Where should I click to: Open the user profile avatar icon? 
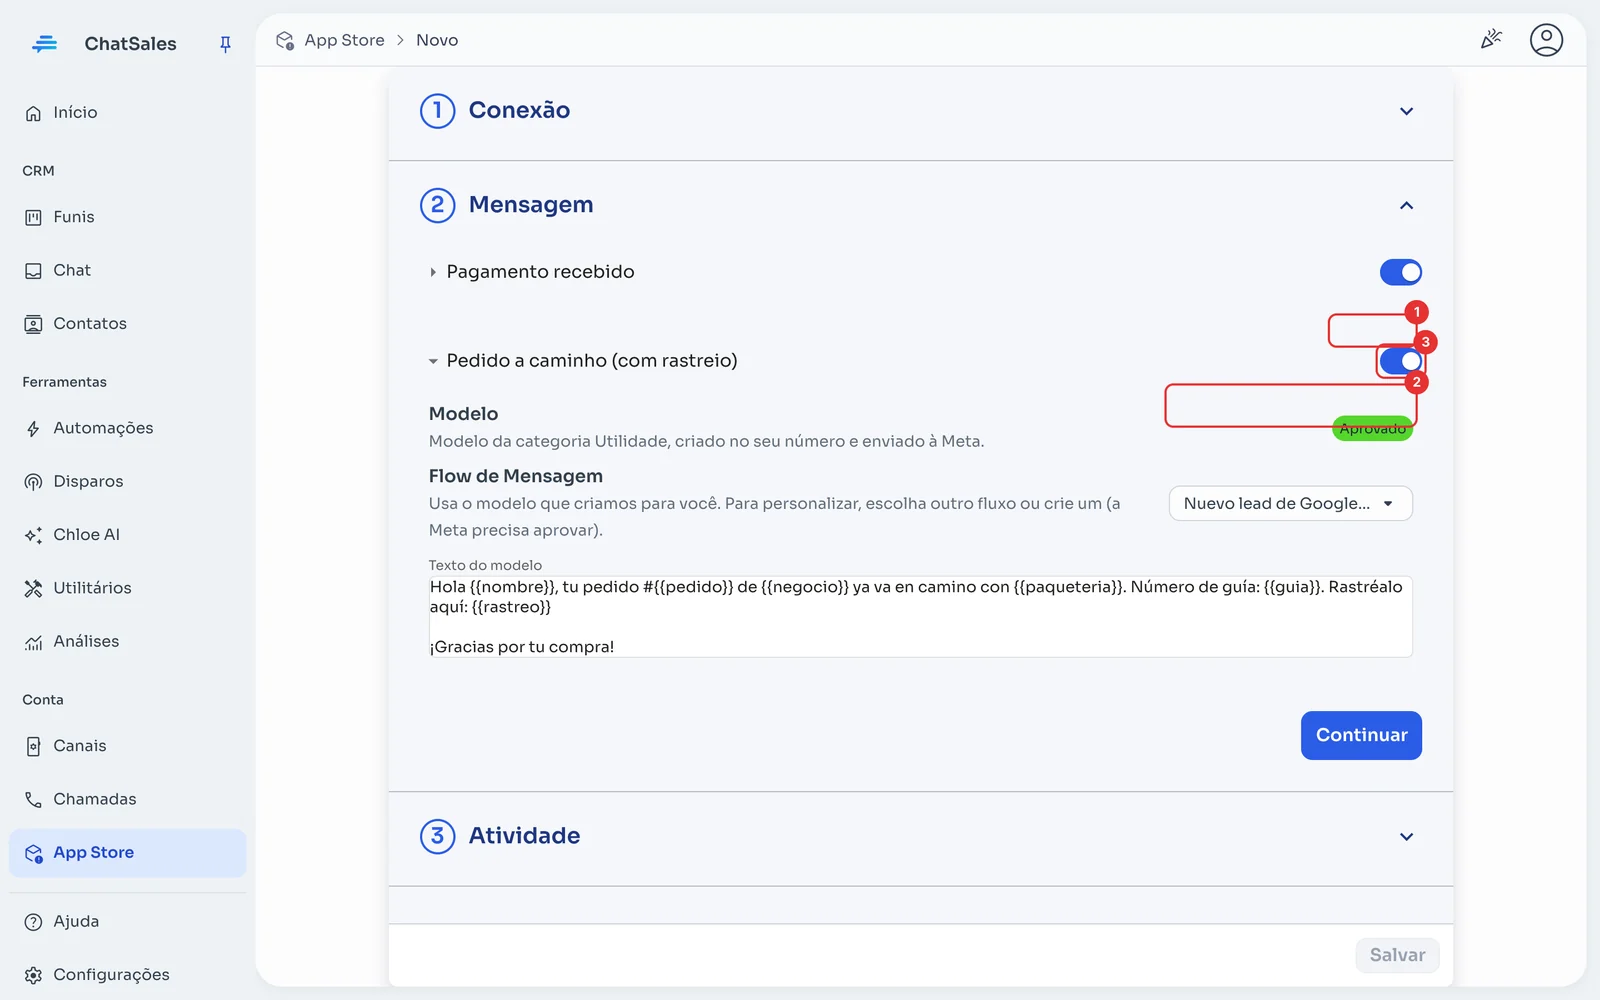[x=1546, y=40]
